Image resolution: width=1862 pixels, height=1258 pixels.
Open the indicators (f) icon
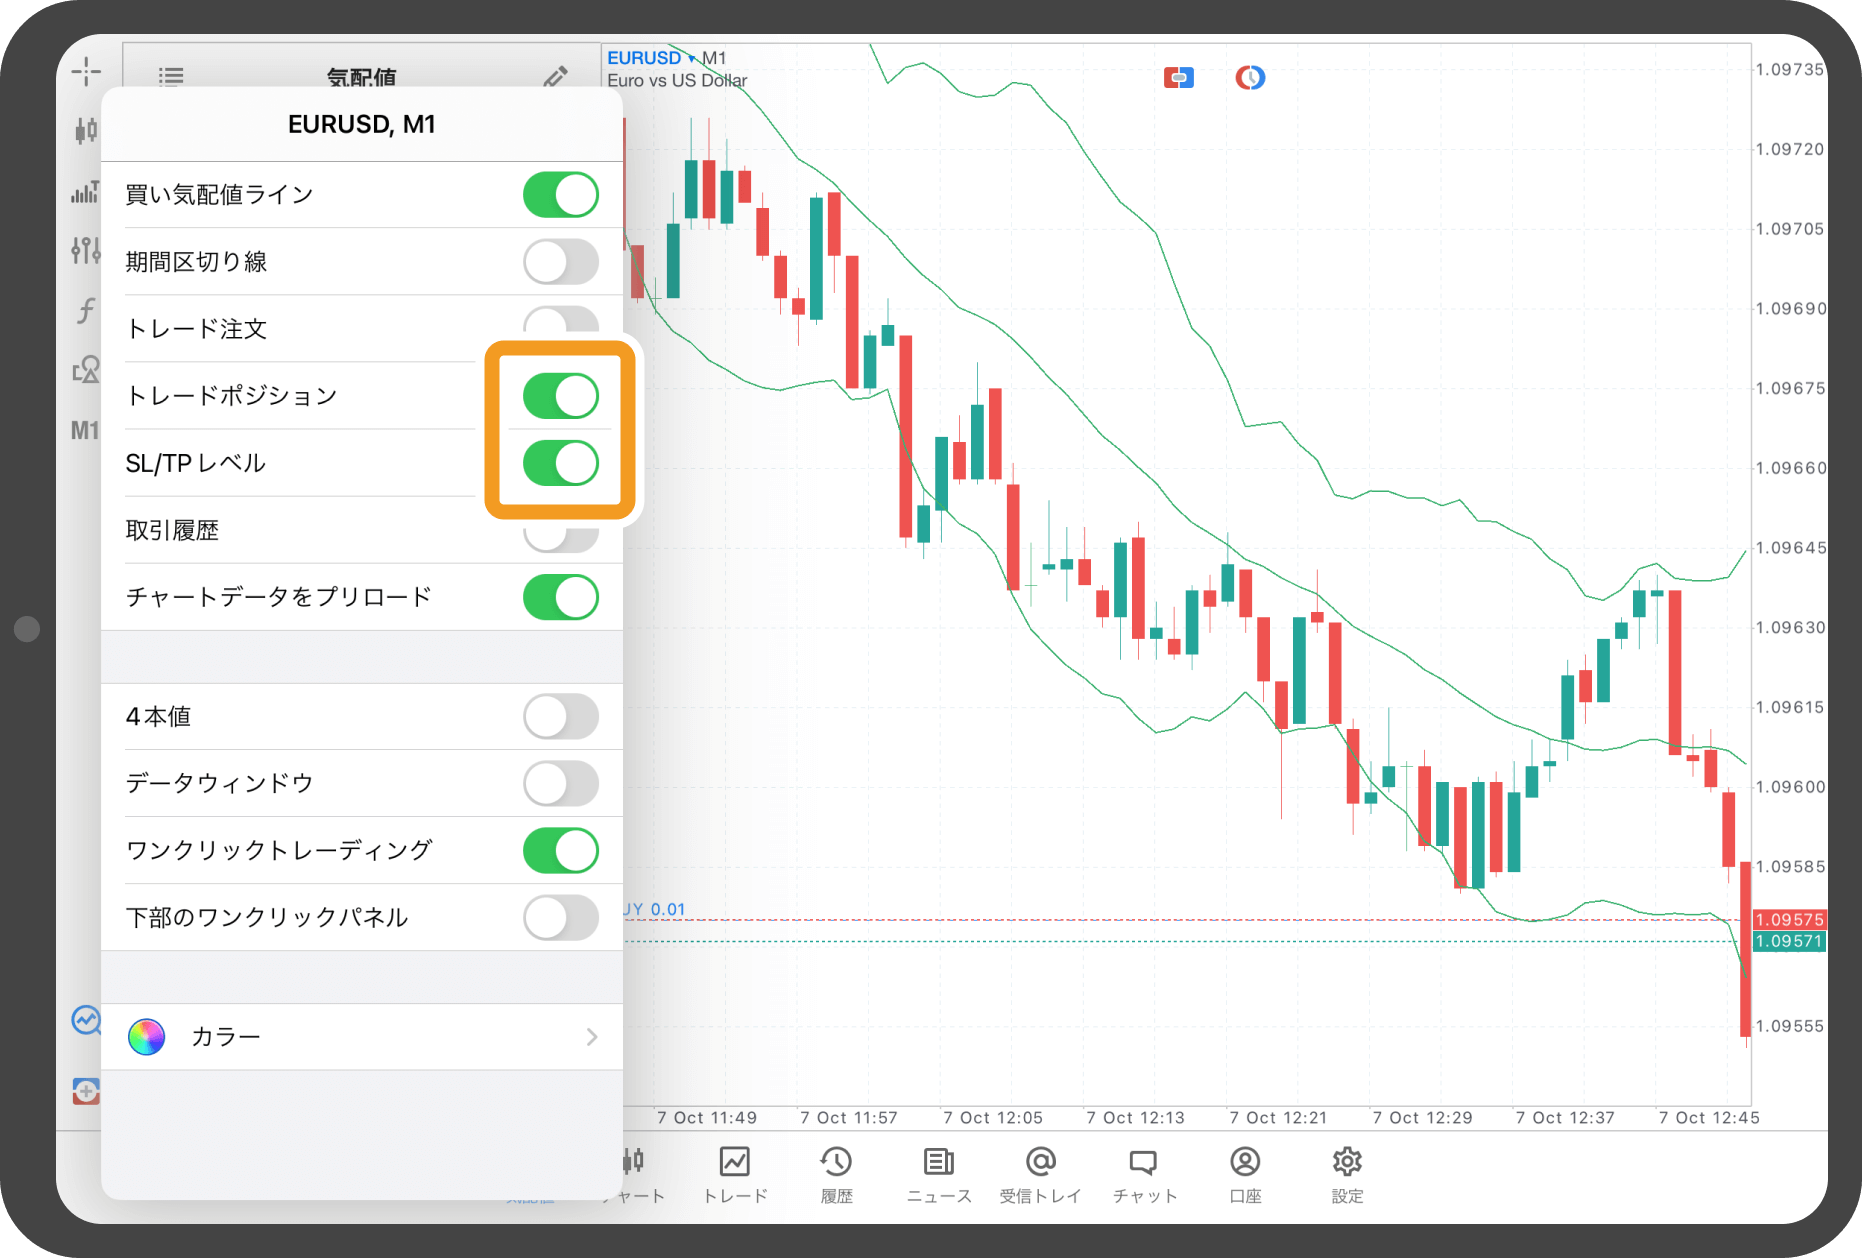(x=86, y=311)
